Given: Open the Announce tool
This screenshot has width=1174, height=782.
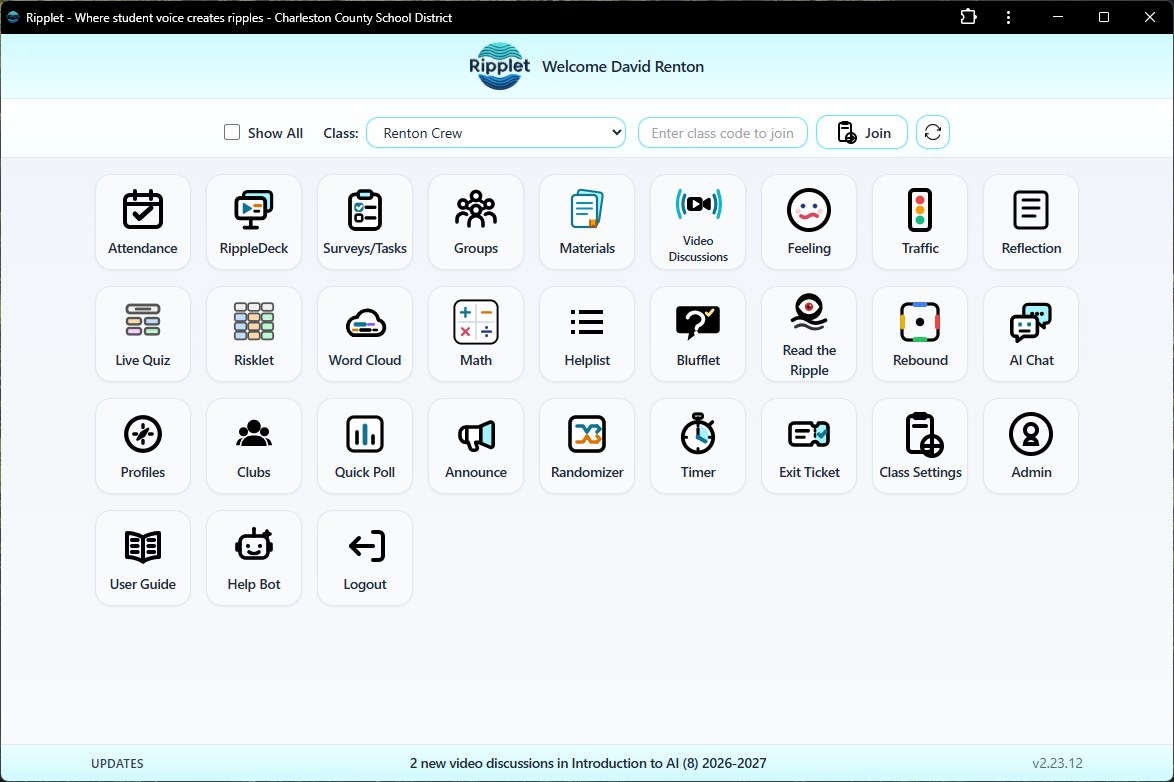Looking at the screenshot, I should [x=475, y=446].
